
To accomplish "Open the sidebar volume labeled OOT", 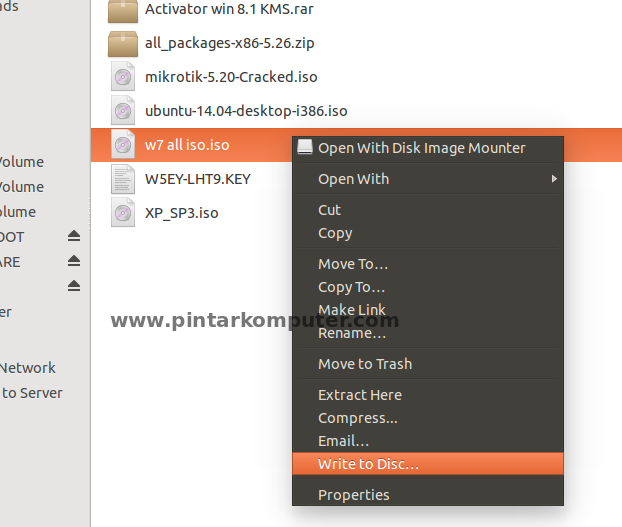I will point(12,237).
